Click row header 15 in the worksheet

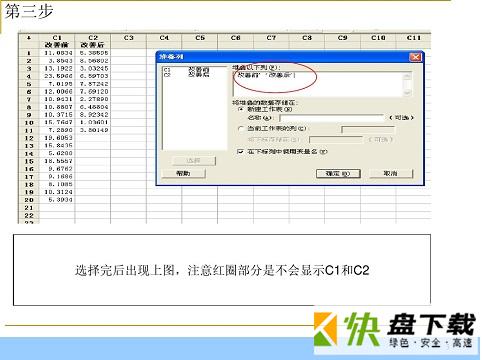pyautogui.click(x=29, y=161)
